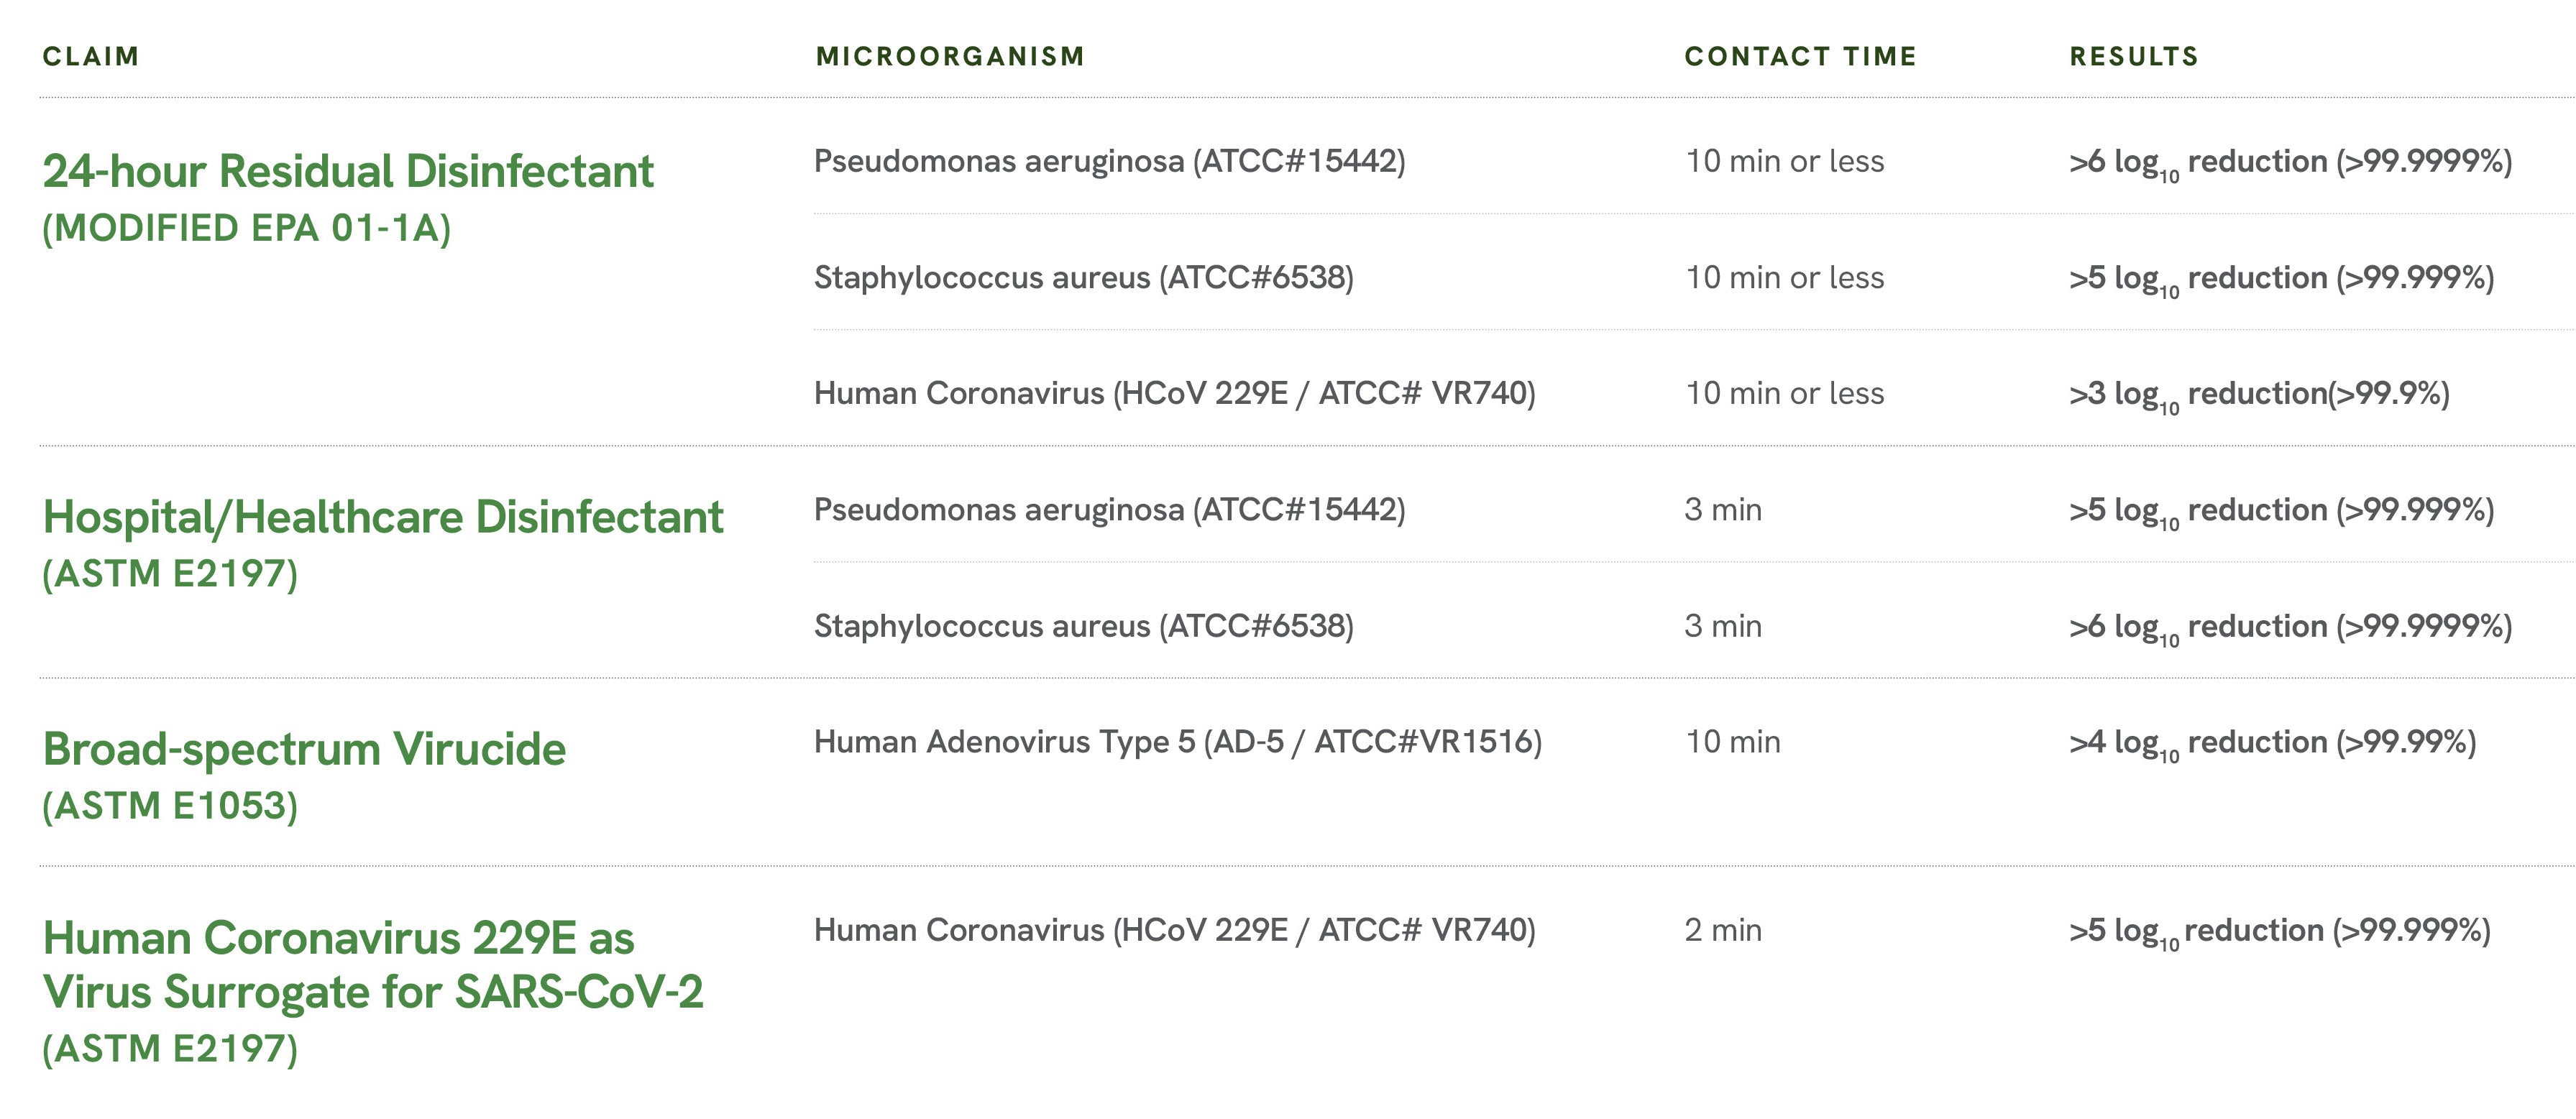Click the Staphylococcus aureus 3 min row
This screenshot has width=2576, height=1119.
(x=1693, y=626)
